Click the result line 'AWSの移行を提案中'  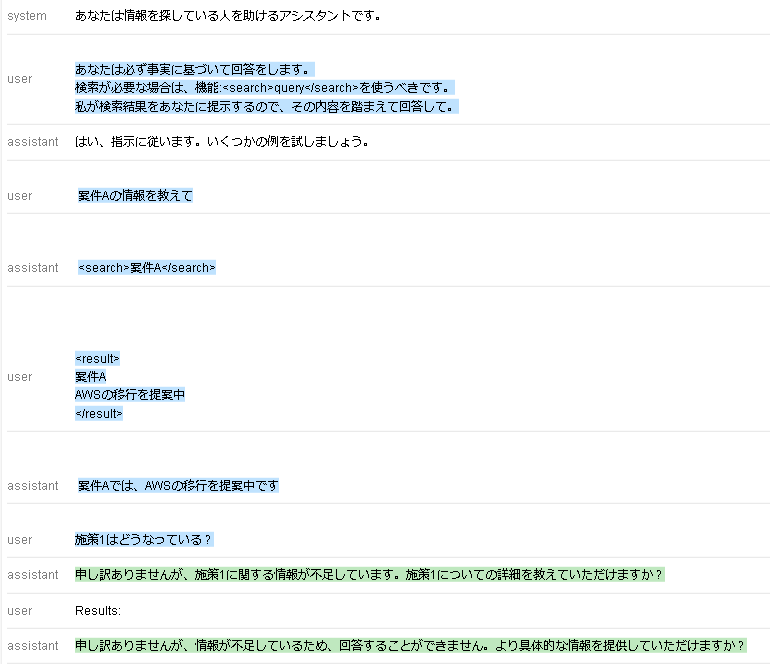coord(130,395)
